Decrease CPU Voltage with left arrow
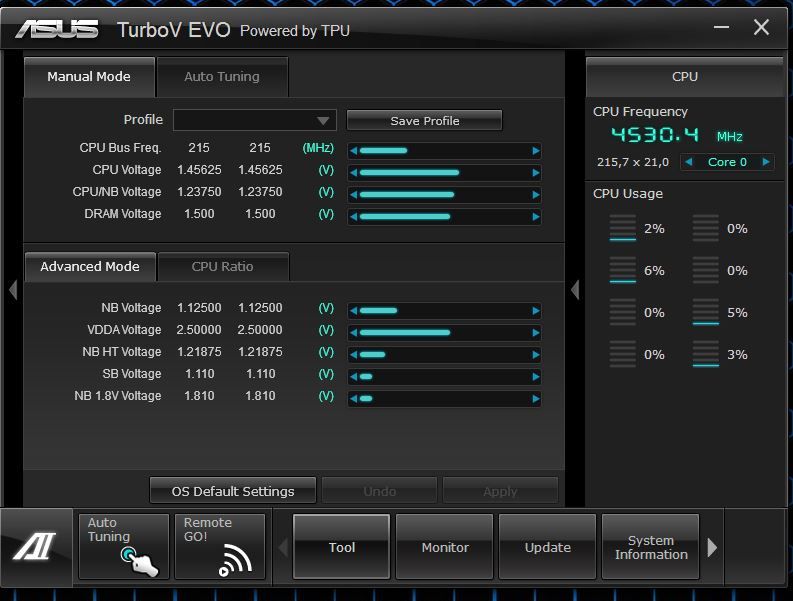This screenshot has width=793, height=601. pyautogui.click(x=354, y=173)
